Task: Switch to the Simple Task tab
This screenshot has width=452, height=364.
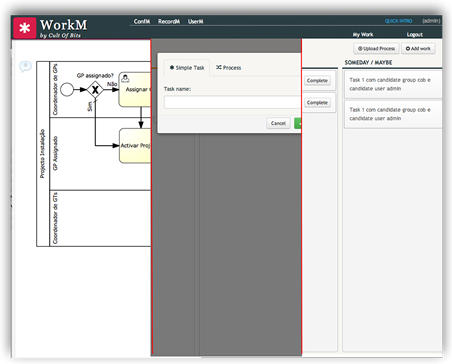Action: click(187, 68)
